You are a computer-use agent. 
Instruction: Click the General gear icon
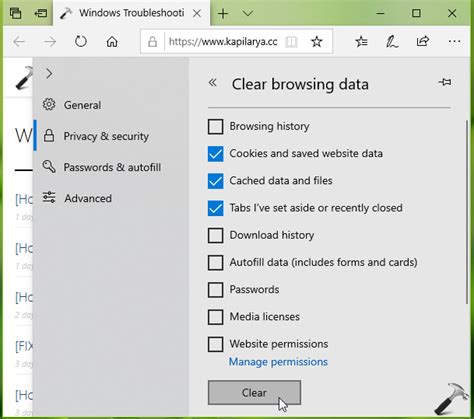[x=49, y=105]
